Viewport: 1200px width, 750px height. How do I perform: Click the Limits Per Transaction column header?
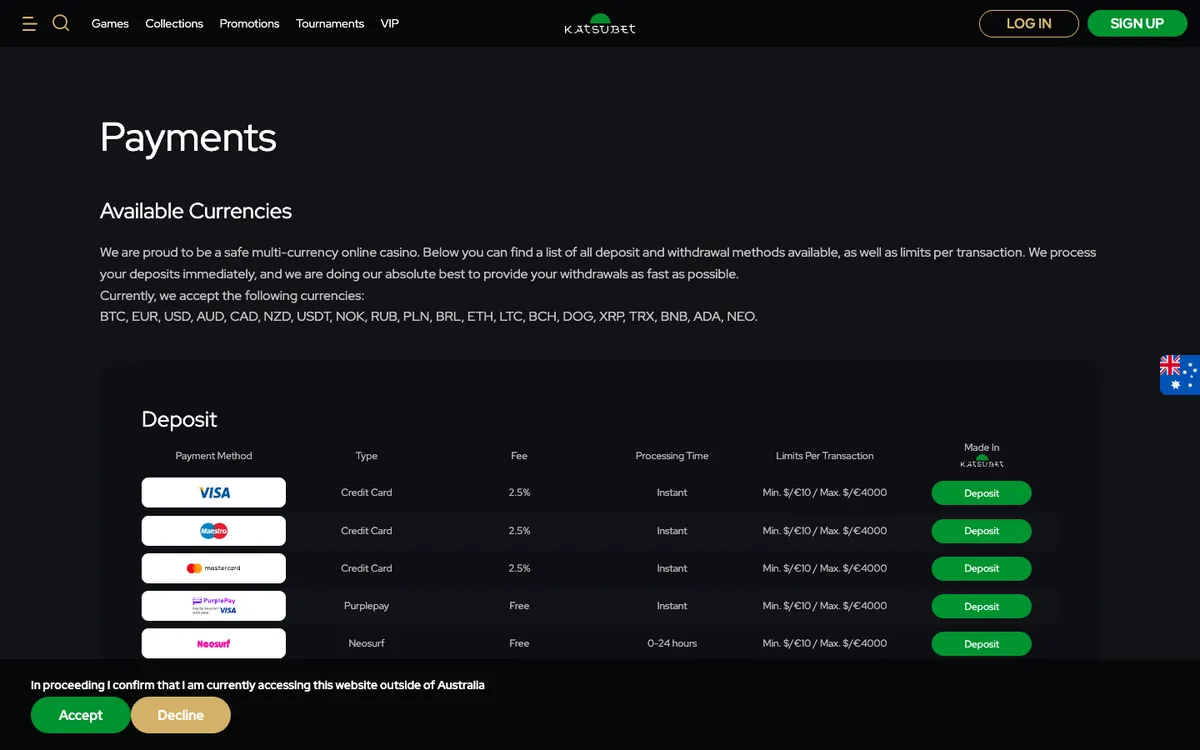click(825, 456)
